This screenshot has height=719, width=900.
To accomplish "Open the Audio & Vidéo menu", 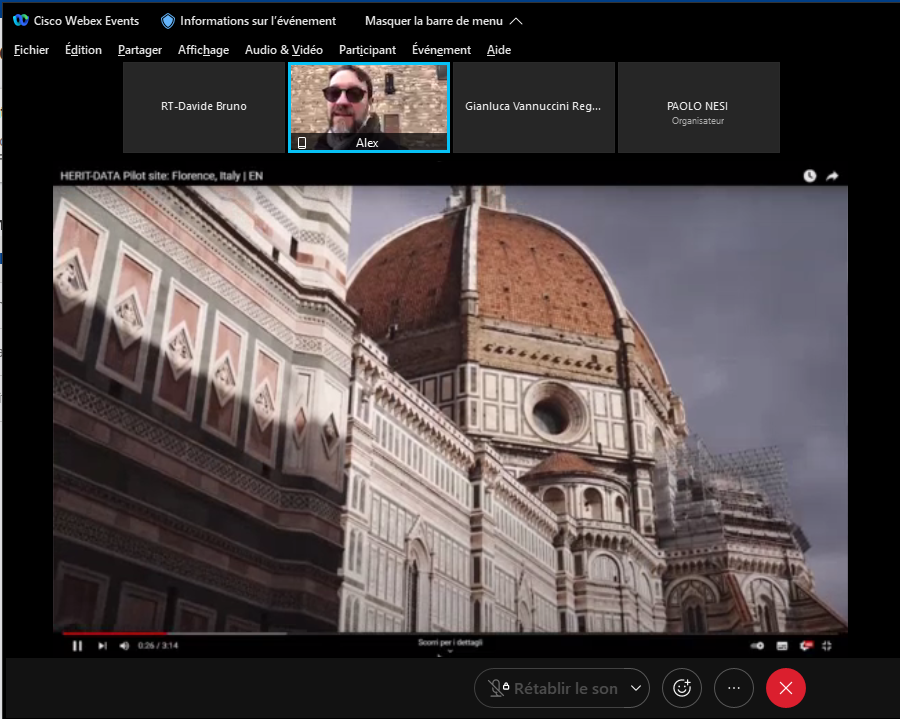I will [284, 50].
